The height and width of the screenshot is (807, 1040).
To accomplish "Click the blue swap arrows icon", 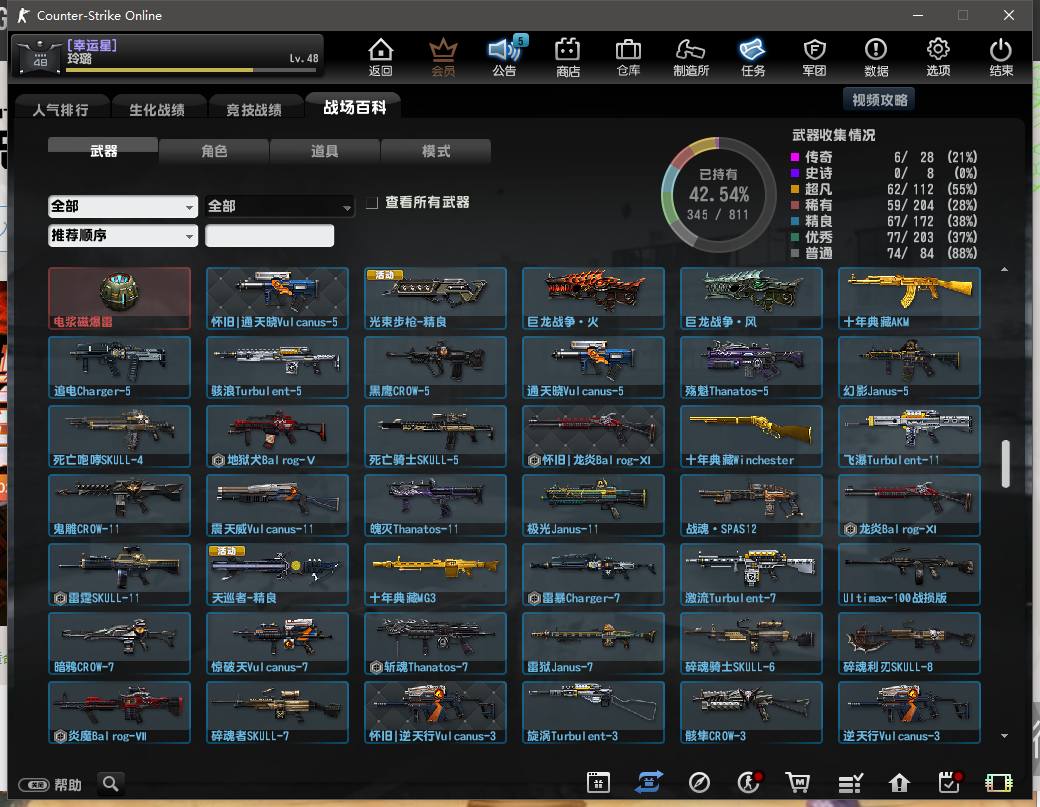I will [648, 782].
